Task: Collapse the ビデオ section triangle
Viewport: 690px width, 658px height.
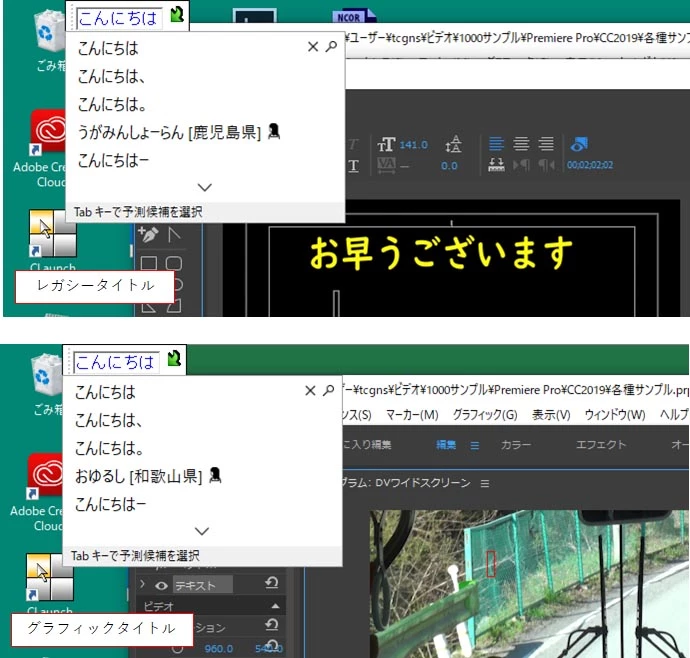Action: point(275,606)
